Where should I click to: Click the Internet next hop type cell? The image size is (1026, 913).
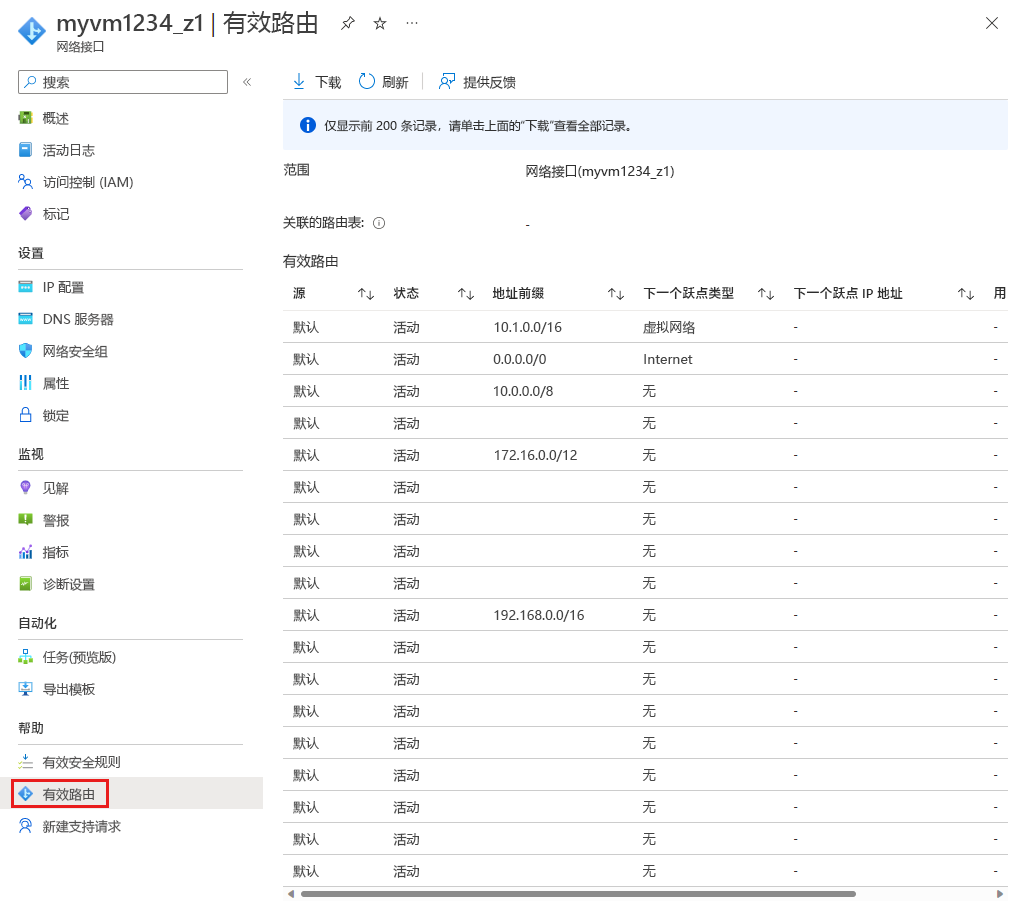667,359
